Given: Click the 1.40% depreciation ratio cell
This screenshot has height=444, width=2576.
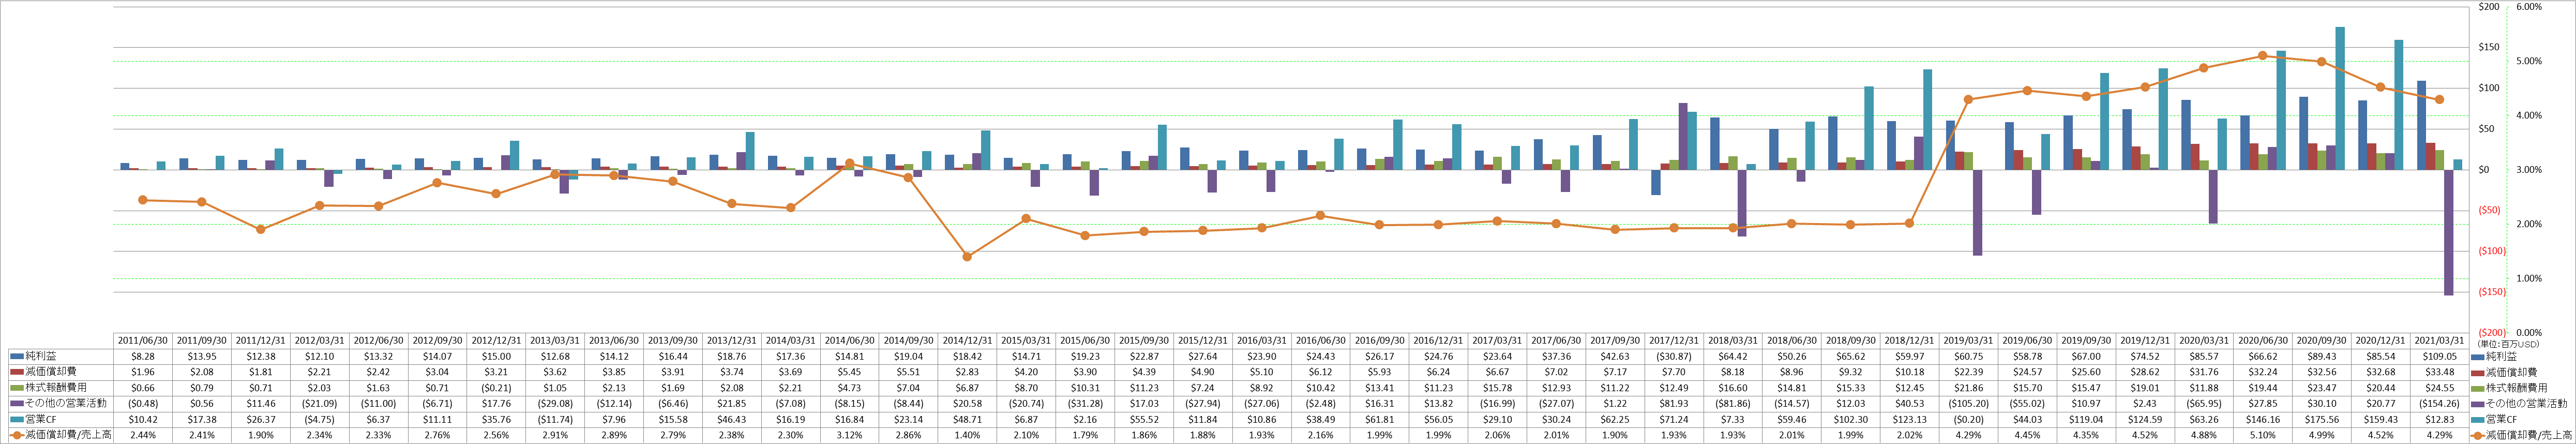Looking at the screenshot, I should 967,435.
